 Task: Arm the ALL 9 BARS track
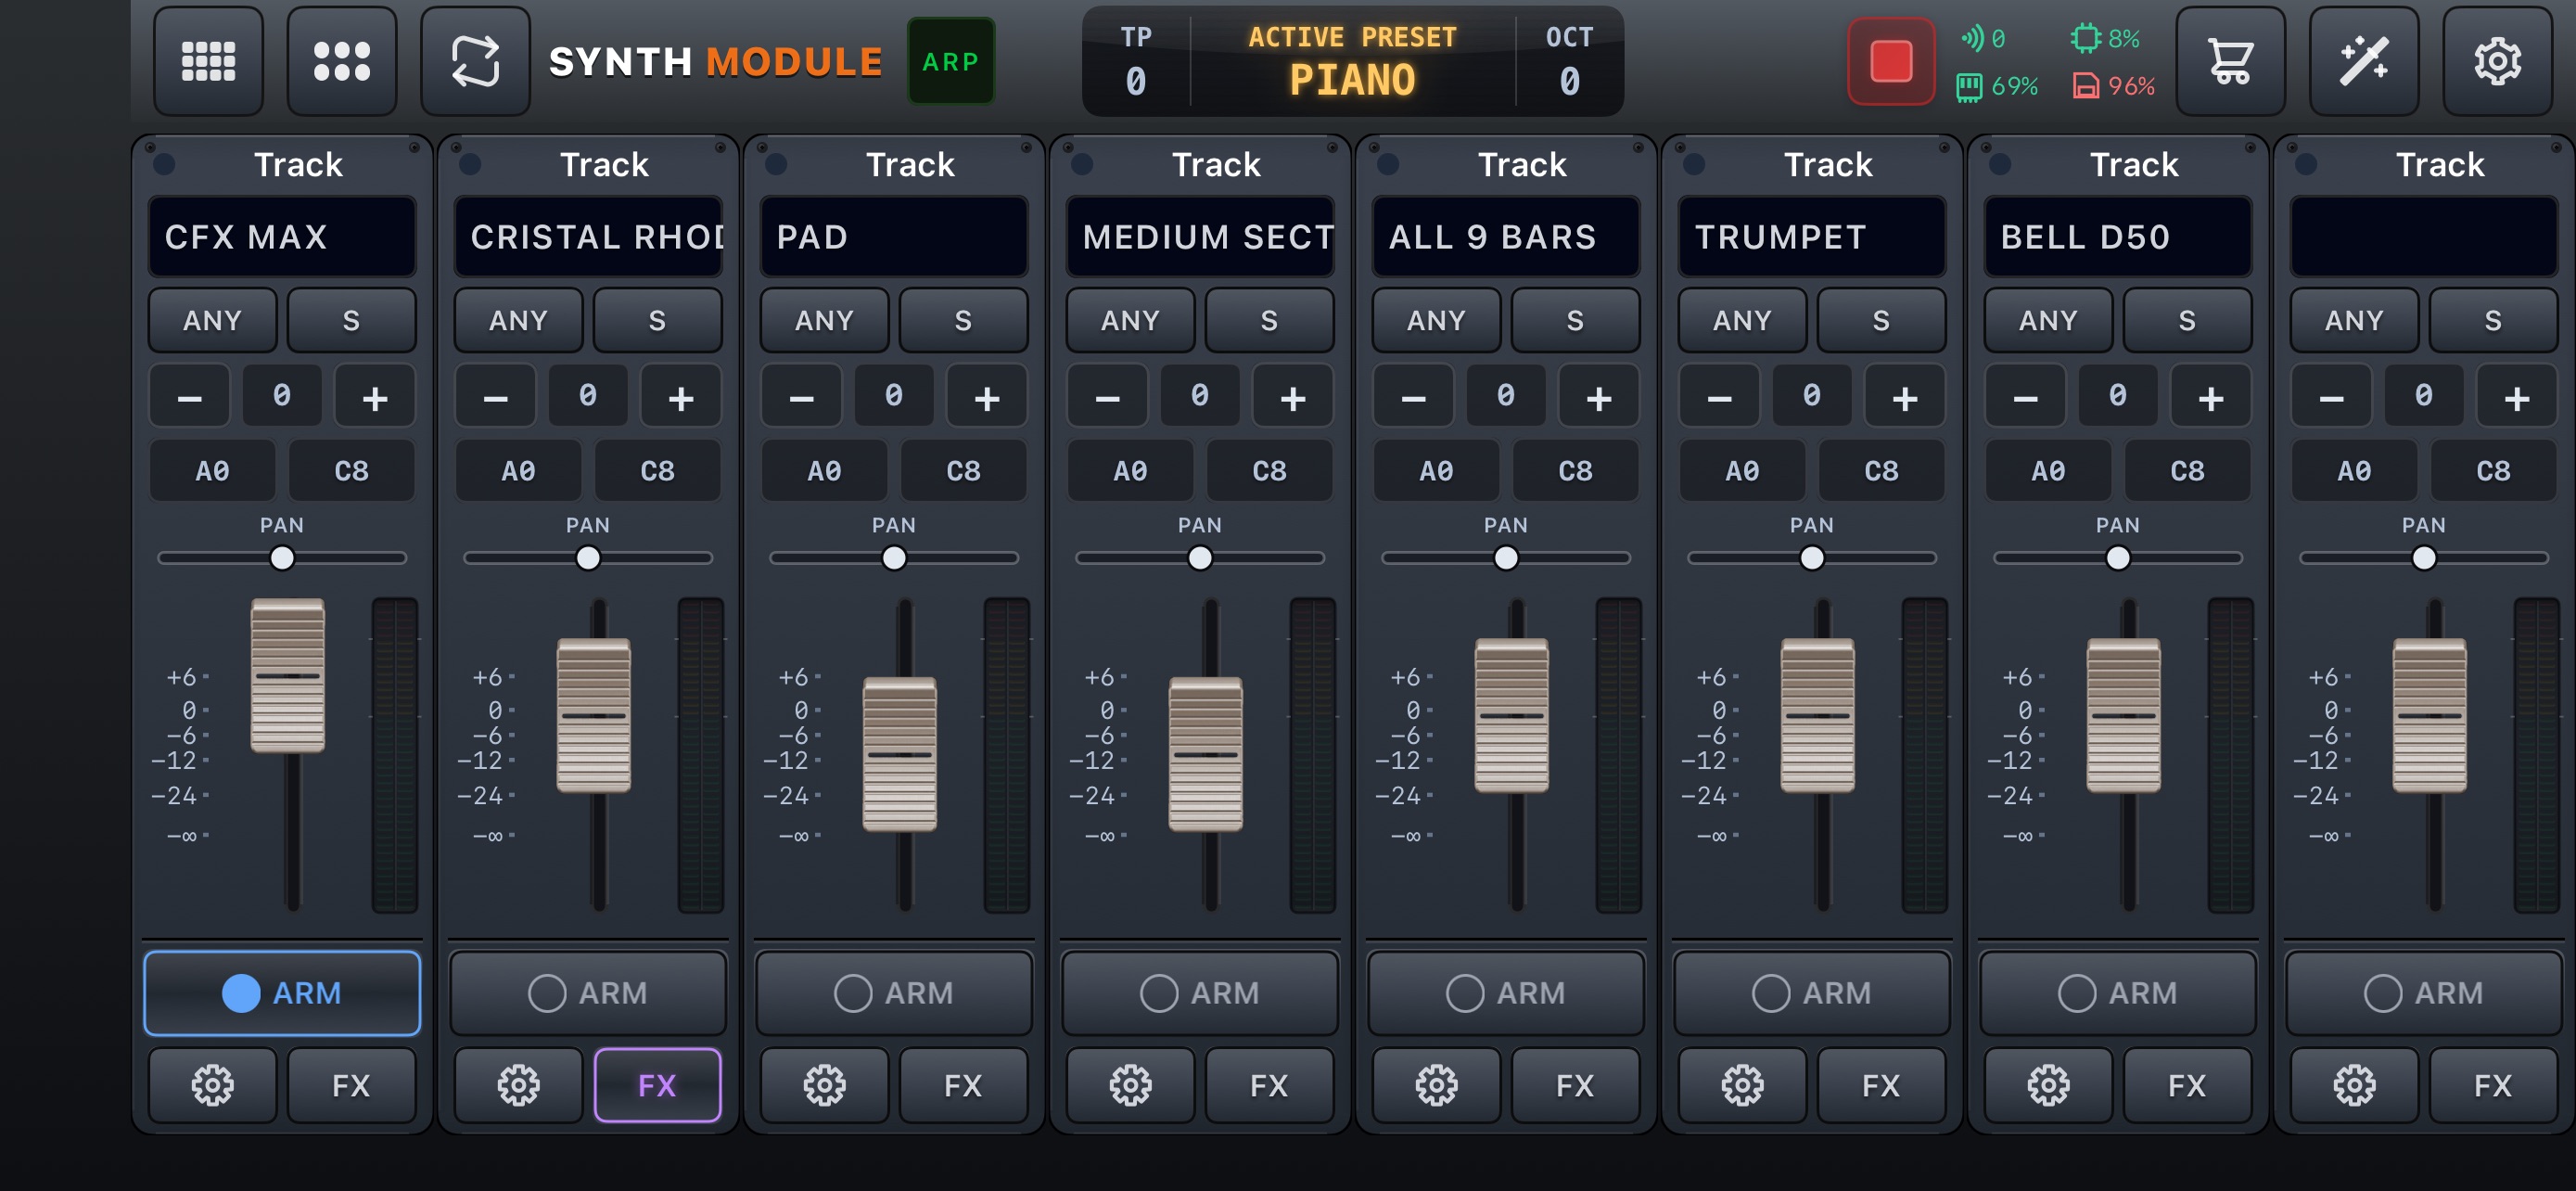1506,993
